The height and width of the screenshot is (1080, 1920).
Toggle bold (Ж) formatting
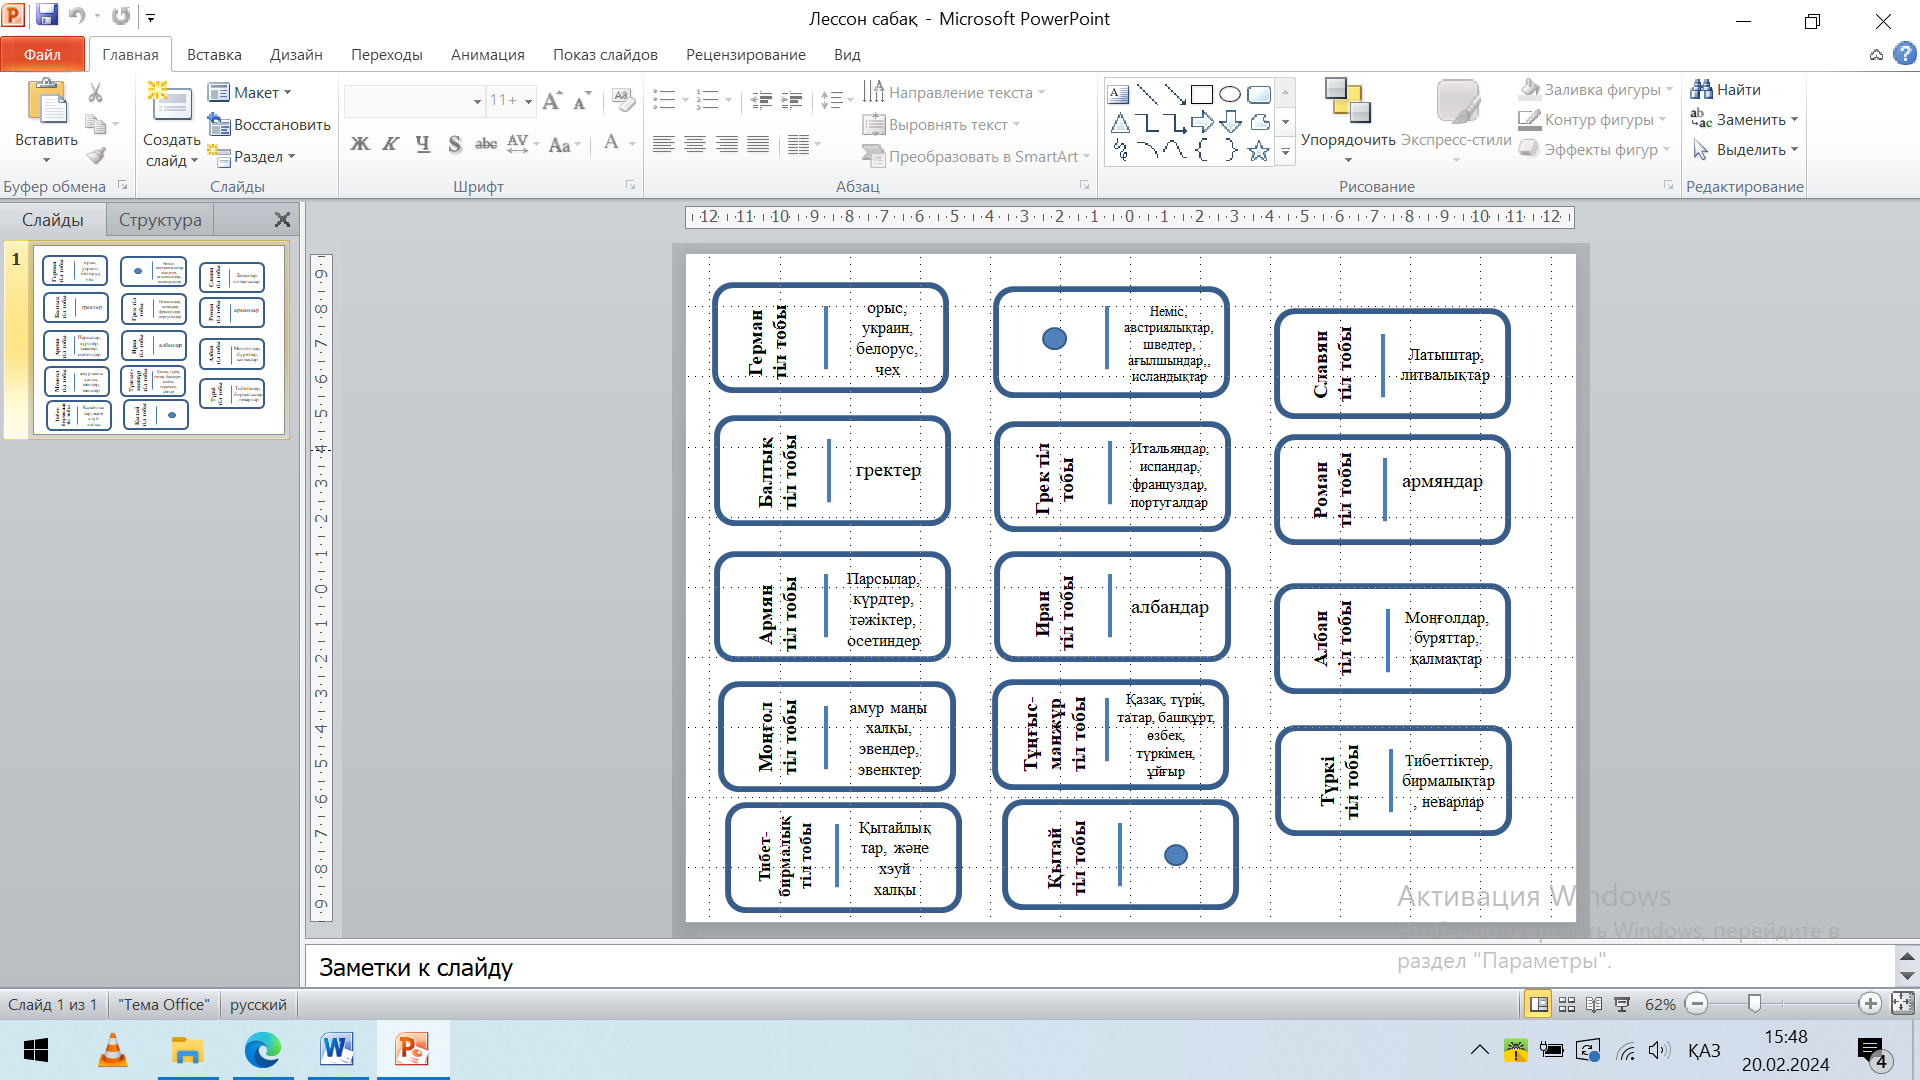coord(360,144)
